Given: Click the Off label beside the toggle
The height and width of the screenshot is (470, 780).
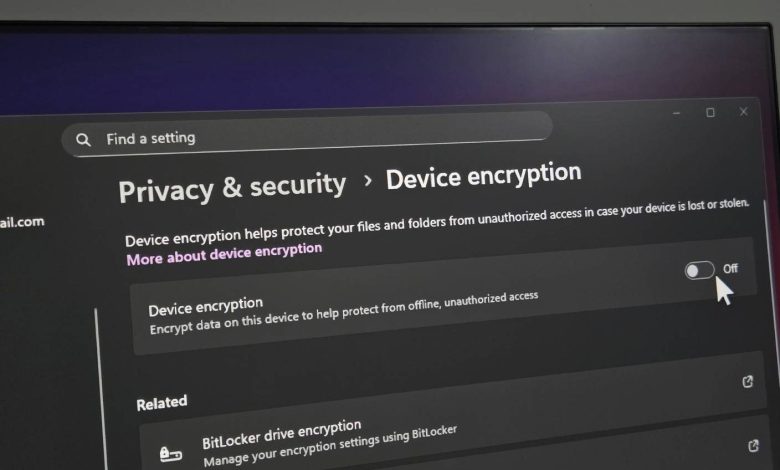Looking at the screenshot, I should coord(730,269).
